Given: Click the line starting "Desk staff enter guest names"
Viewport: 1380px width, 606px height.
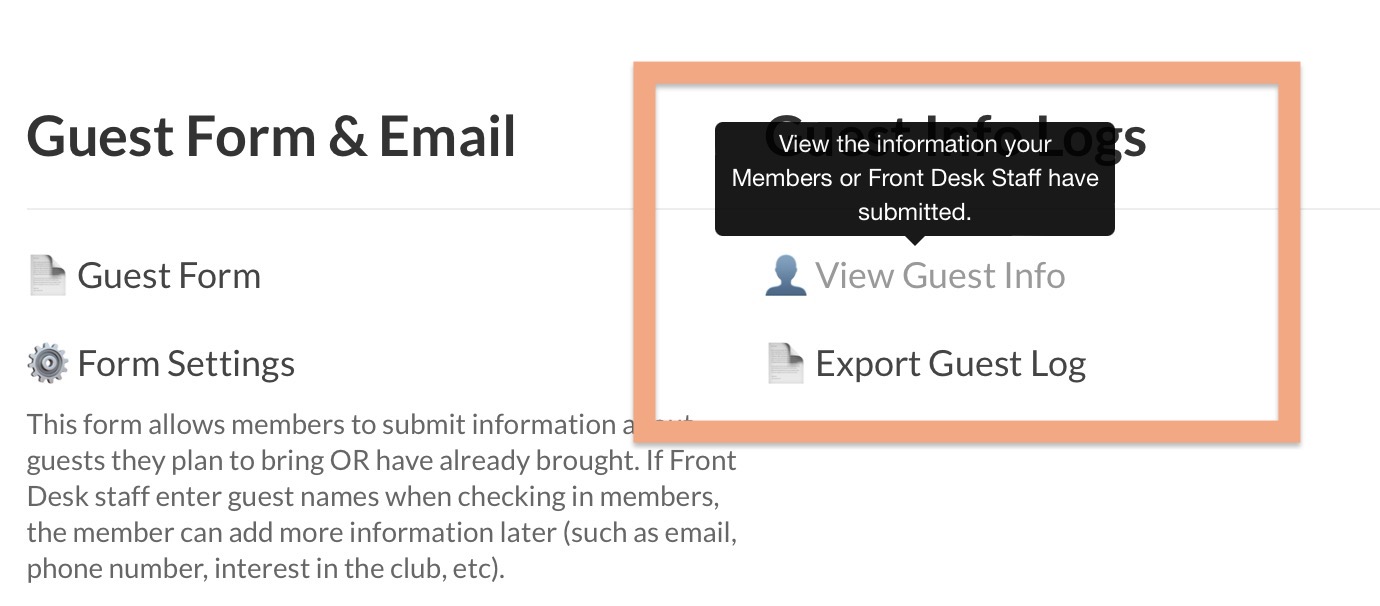Looking at the screenshot, I should point(372,496).
